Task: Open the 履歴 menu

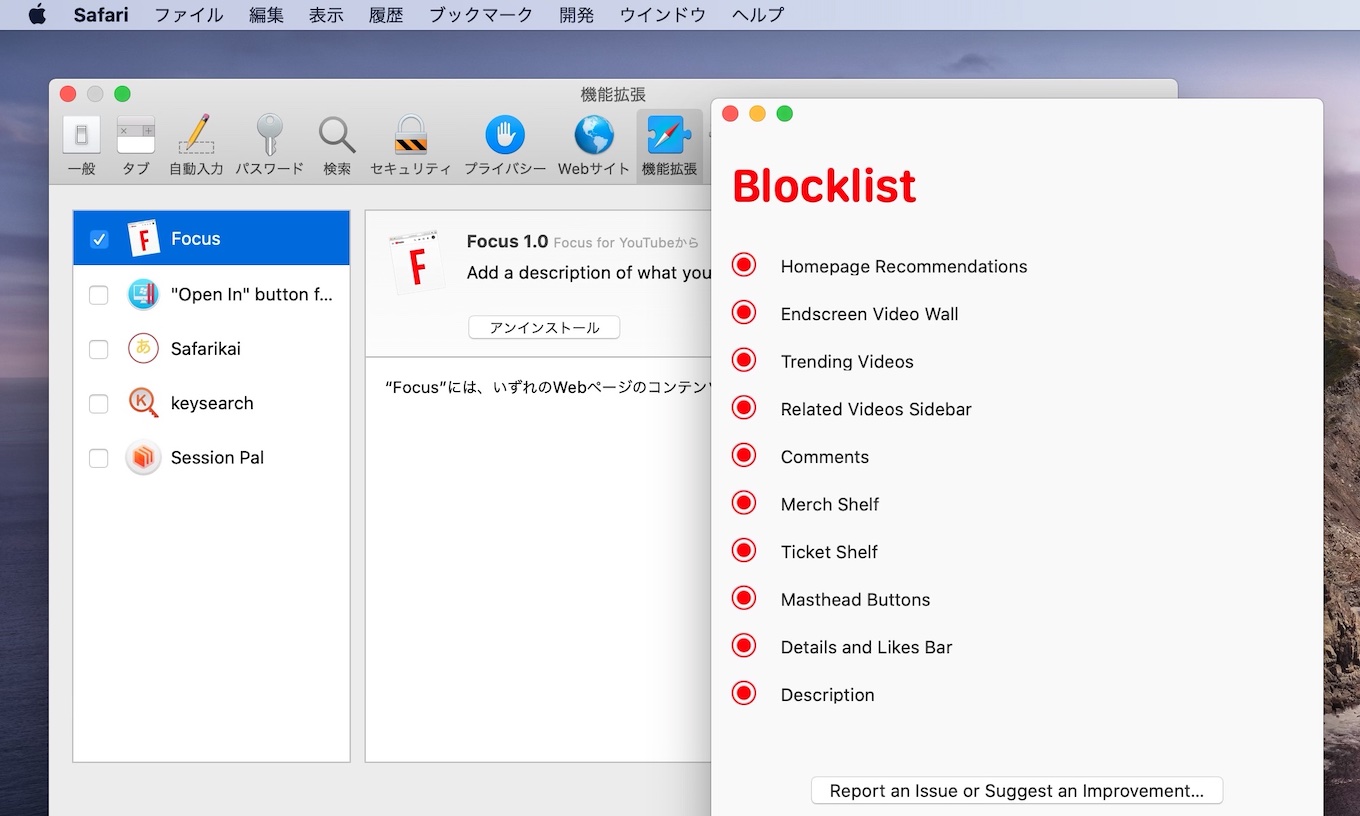Action: (386, 15)
